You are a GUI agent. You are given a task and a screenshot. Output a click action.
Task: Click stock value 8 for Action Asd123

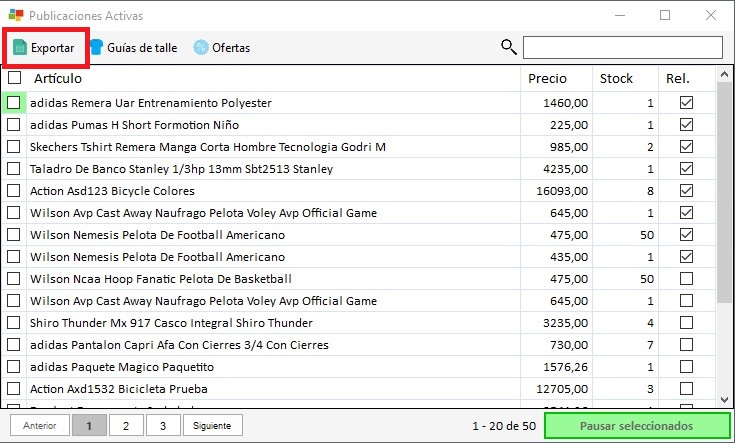tap(650, 191)
